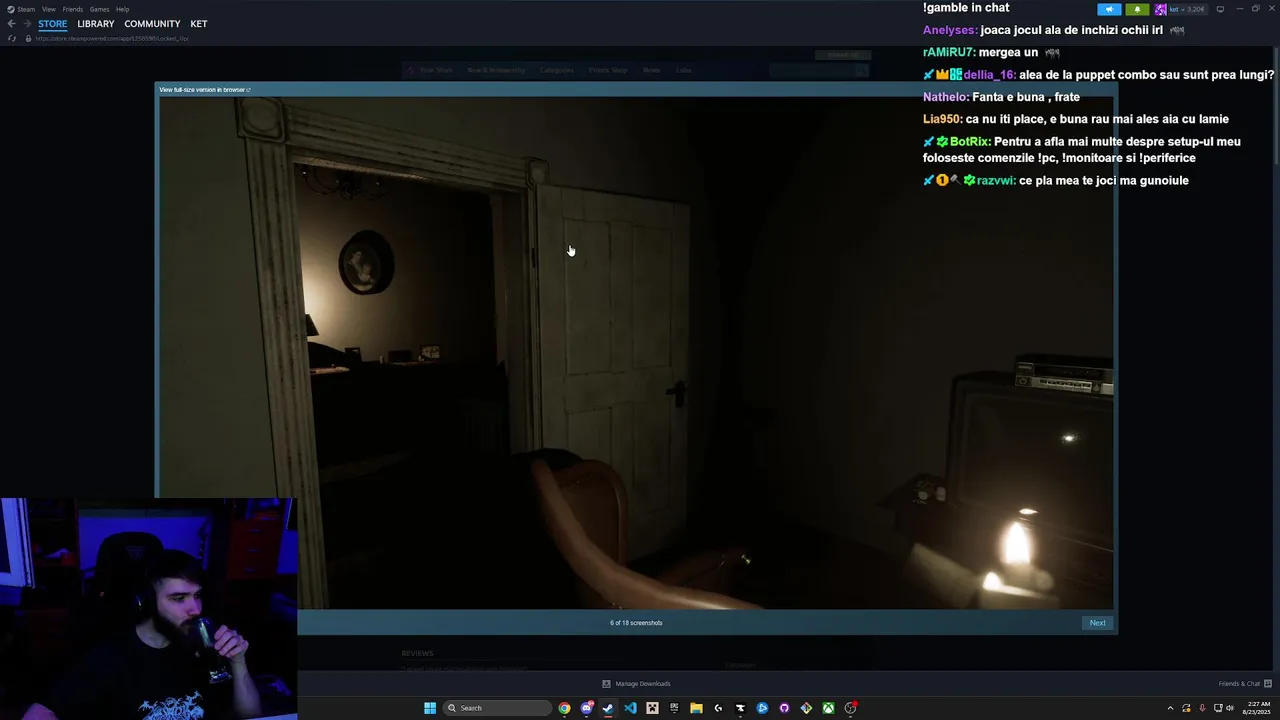Open GitHub Desktop from taskbar
1280x720 pixels.
click(784, 708)
